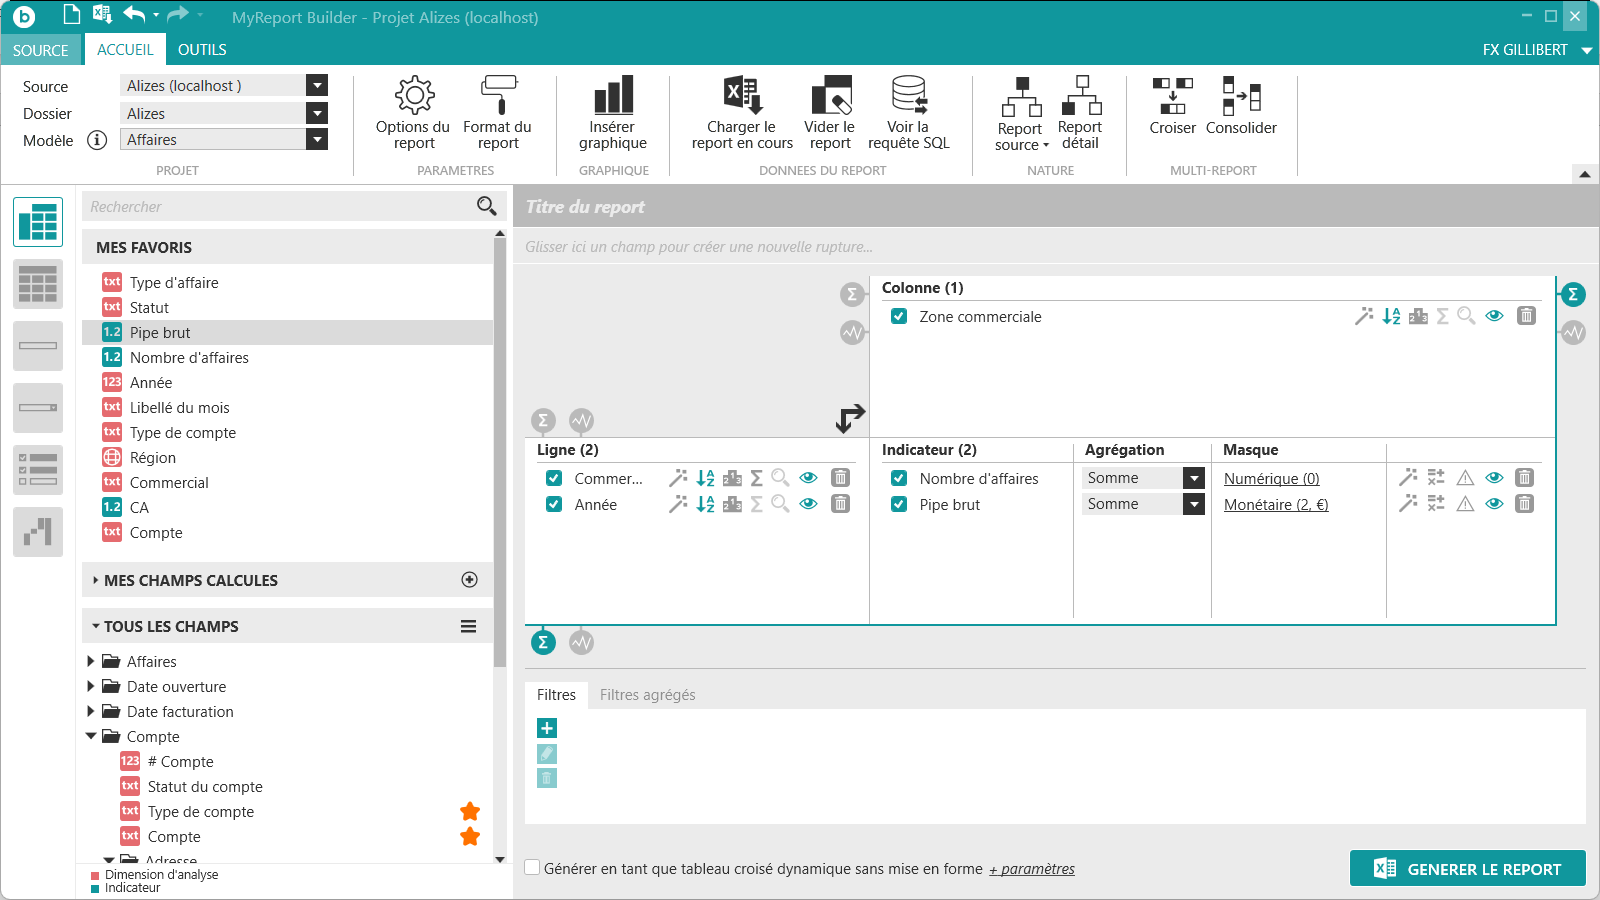Toggle the pivot table generation checkbox
Viewport: 1600px width, 900px height.
click(533, 868)
